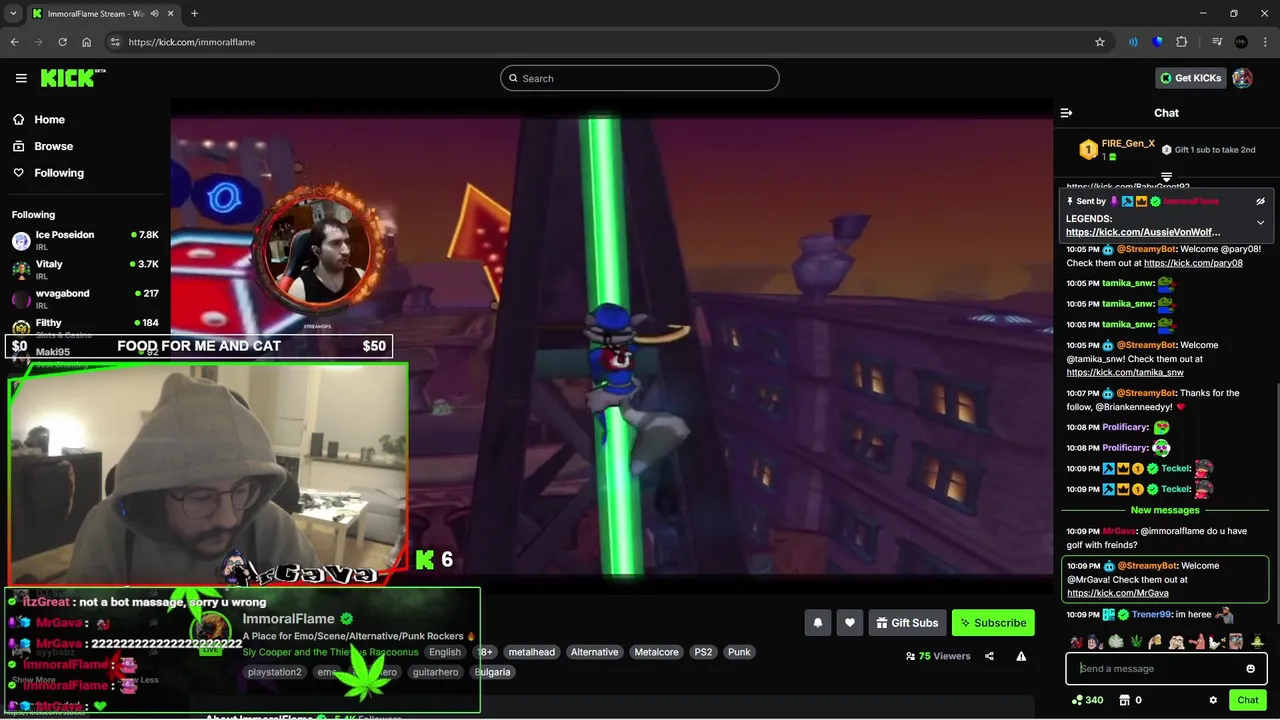
Task: Click the address bar URL
Action: (192, 42)
